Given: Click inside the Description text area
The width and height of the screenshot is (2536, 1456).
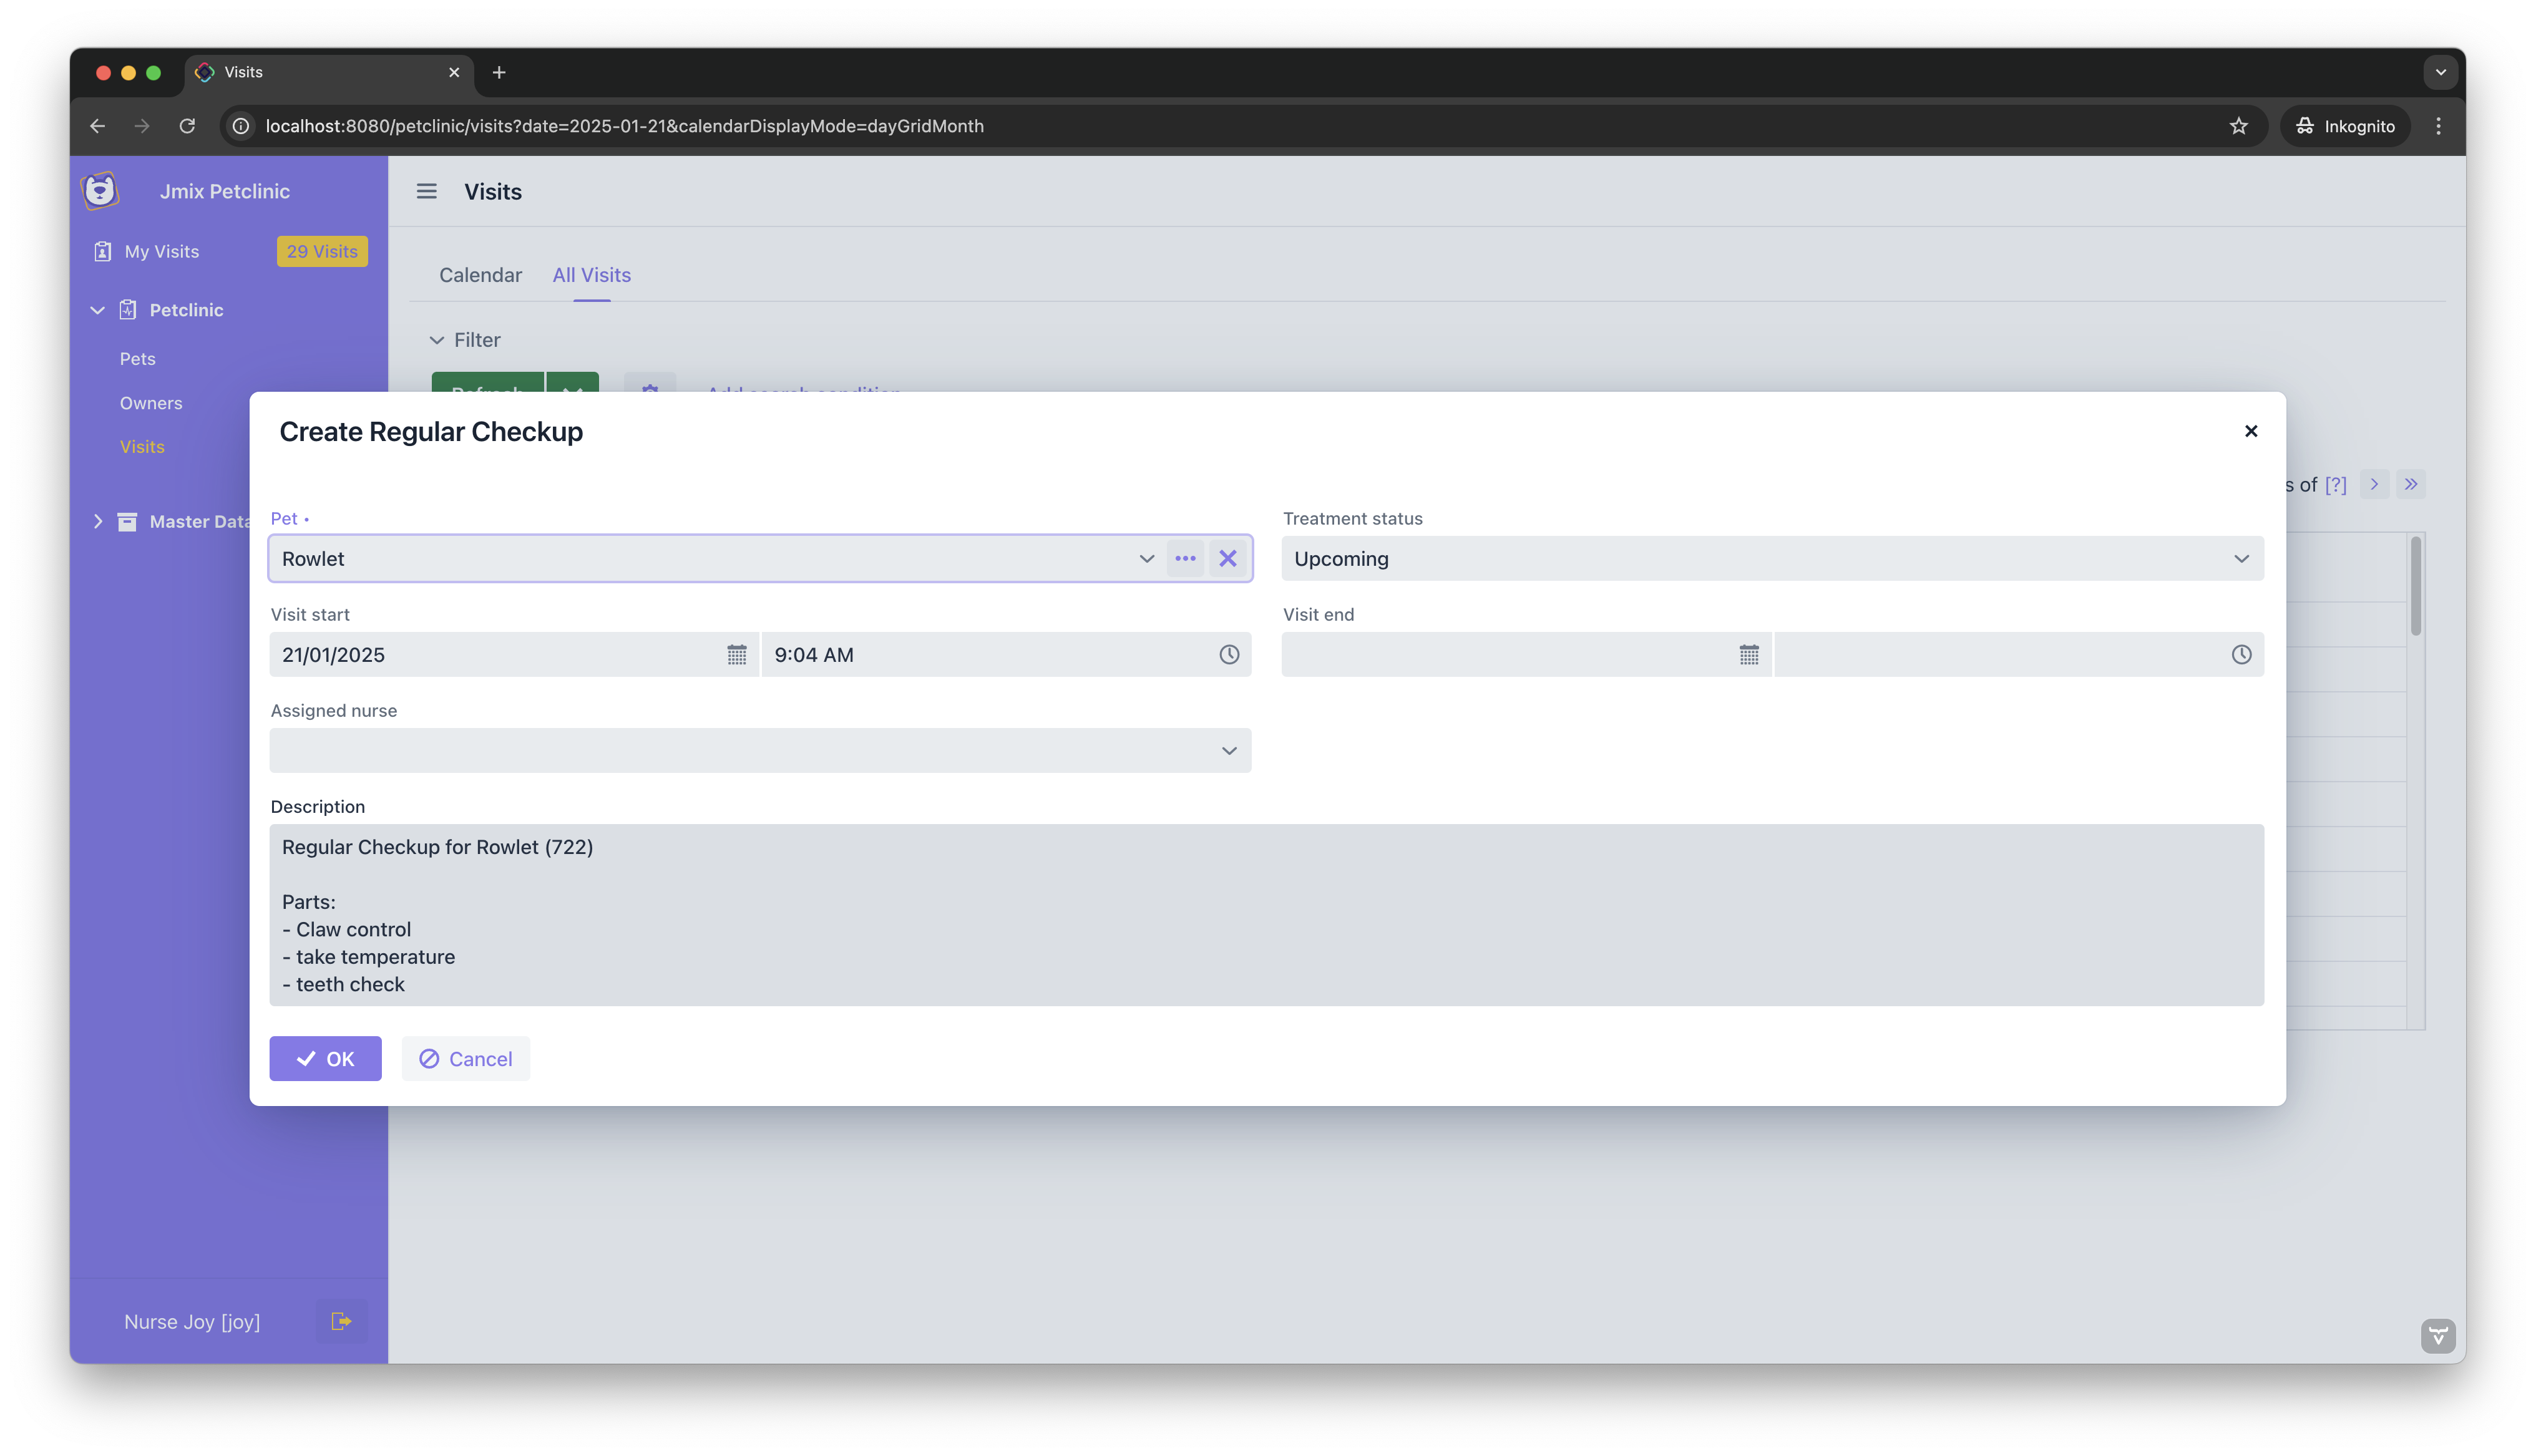Looking at the screenshot, I should 1265,914.
